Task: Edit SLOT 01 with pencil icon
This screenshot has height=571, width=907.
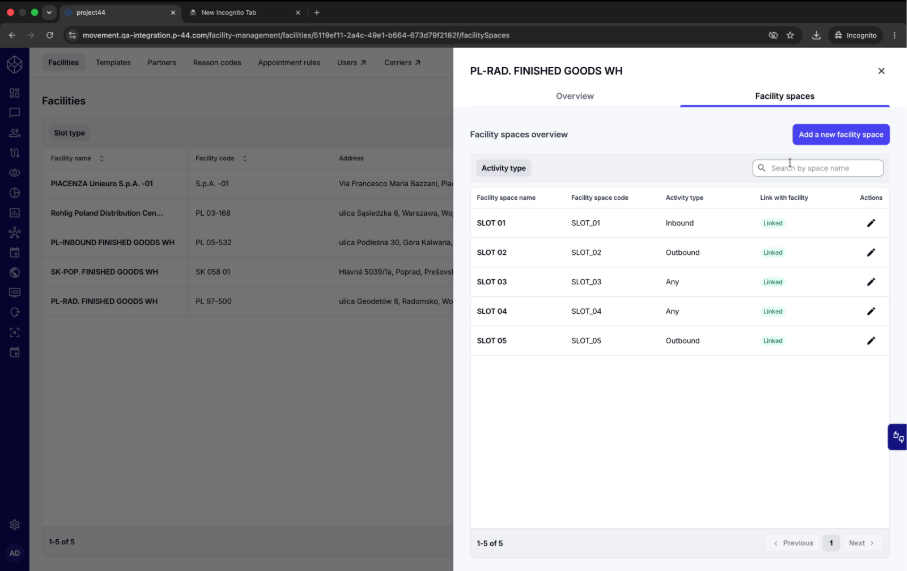Action: tap(871, 223)
